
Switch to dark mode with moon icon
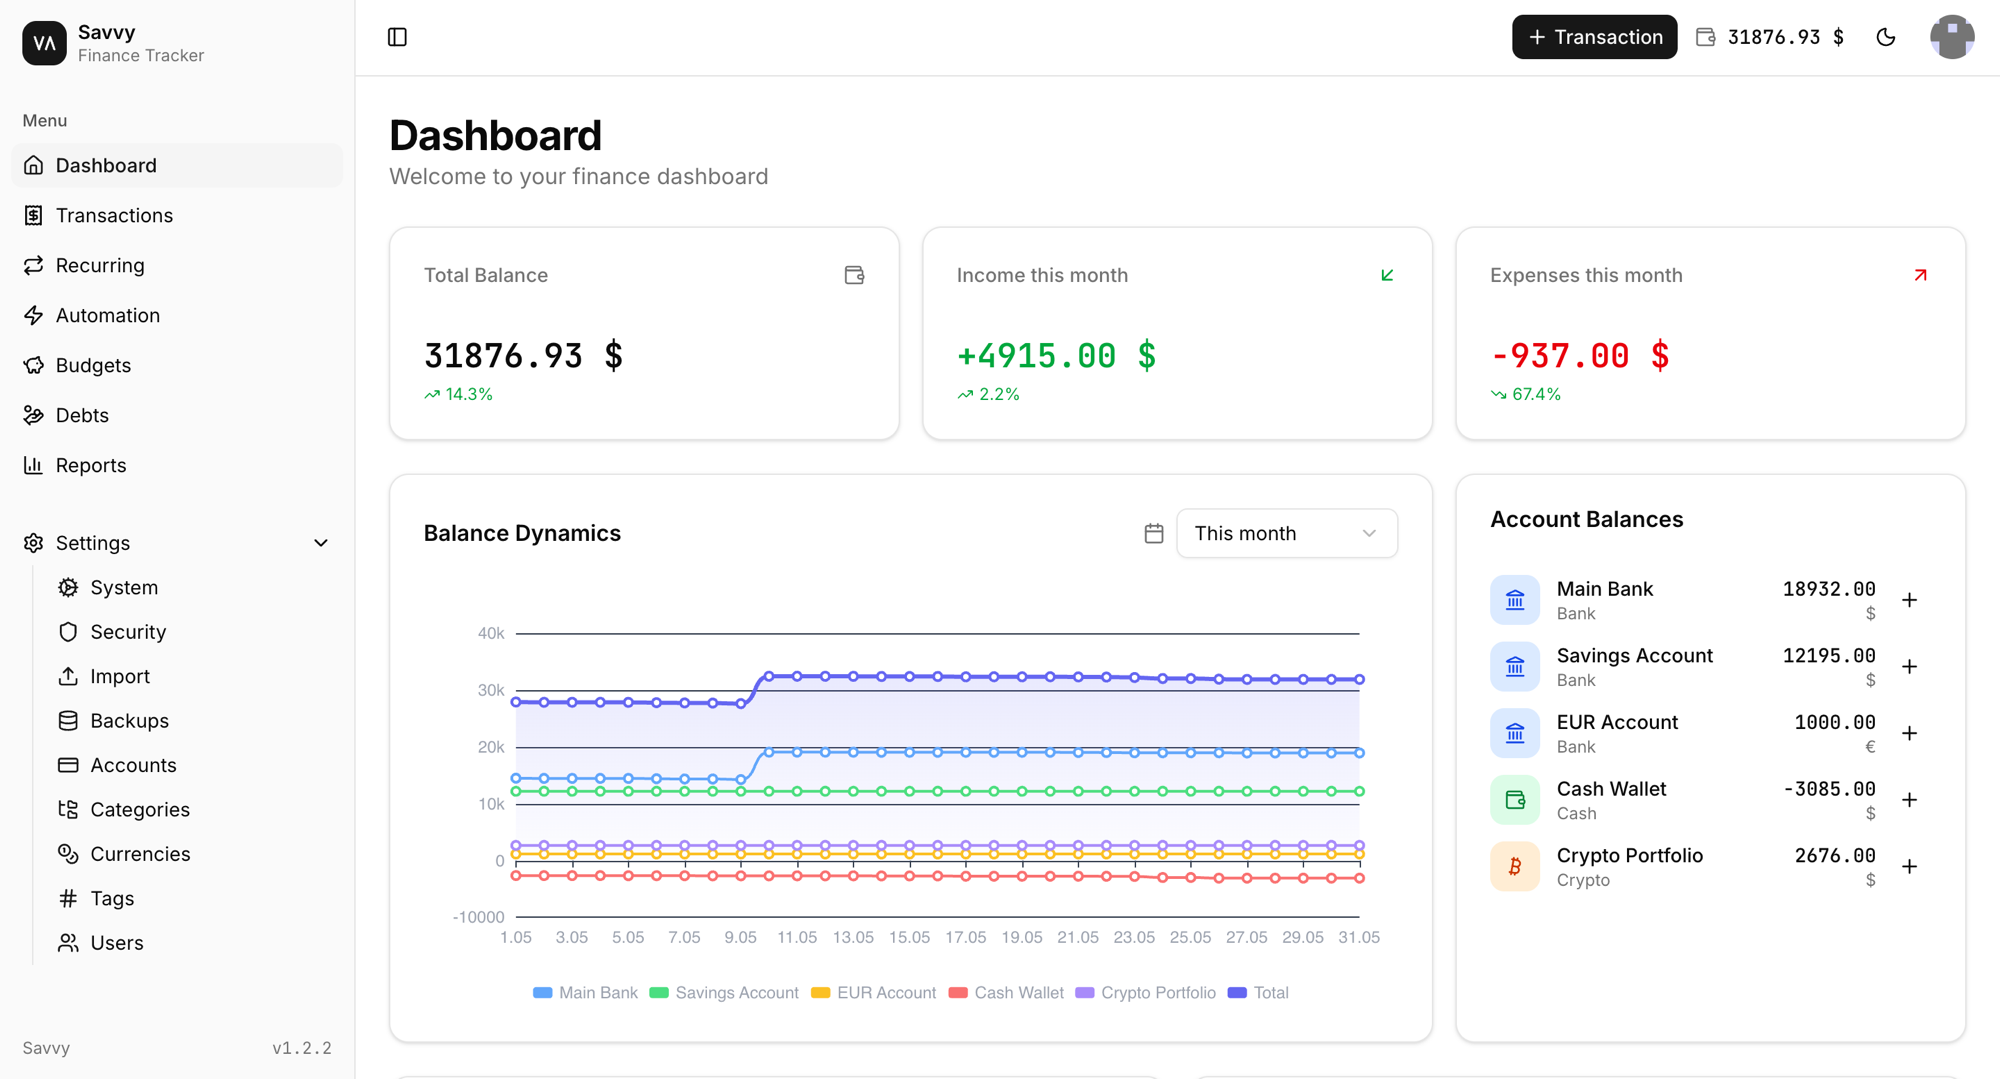[1886, 37]
